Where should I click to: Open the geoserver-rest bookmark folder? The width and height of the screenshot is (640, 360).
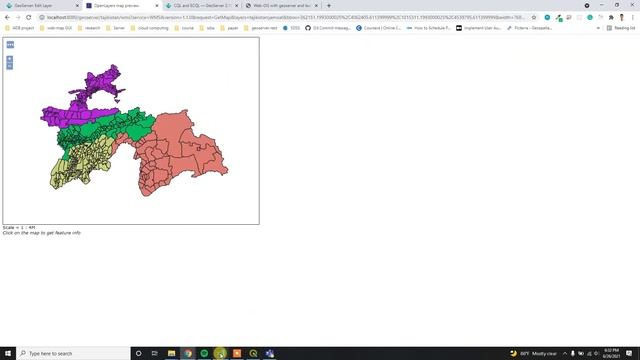(x=260, y=28)
